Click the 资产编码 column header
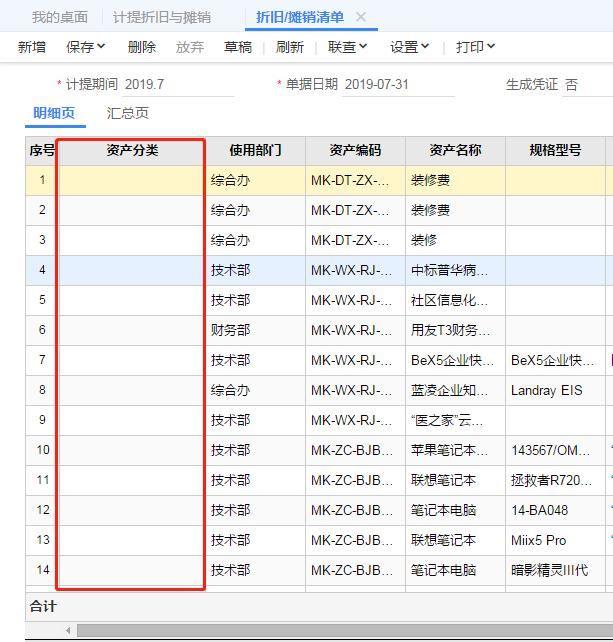The width and height of the screenshot is (613, 642). [x=355, y=150]
